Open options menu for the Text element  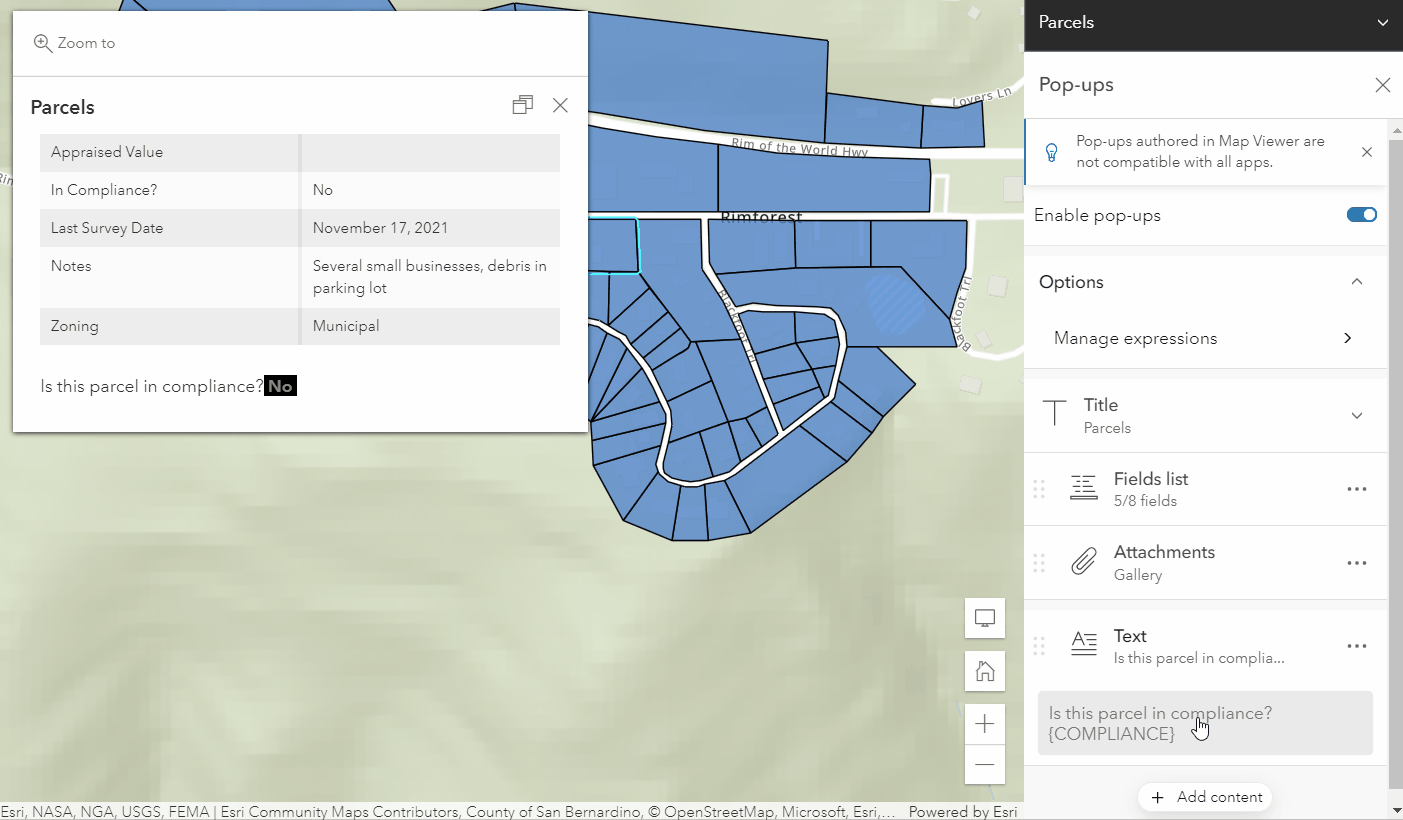[x=1356, y=645]
